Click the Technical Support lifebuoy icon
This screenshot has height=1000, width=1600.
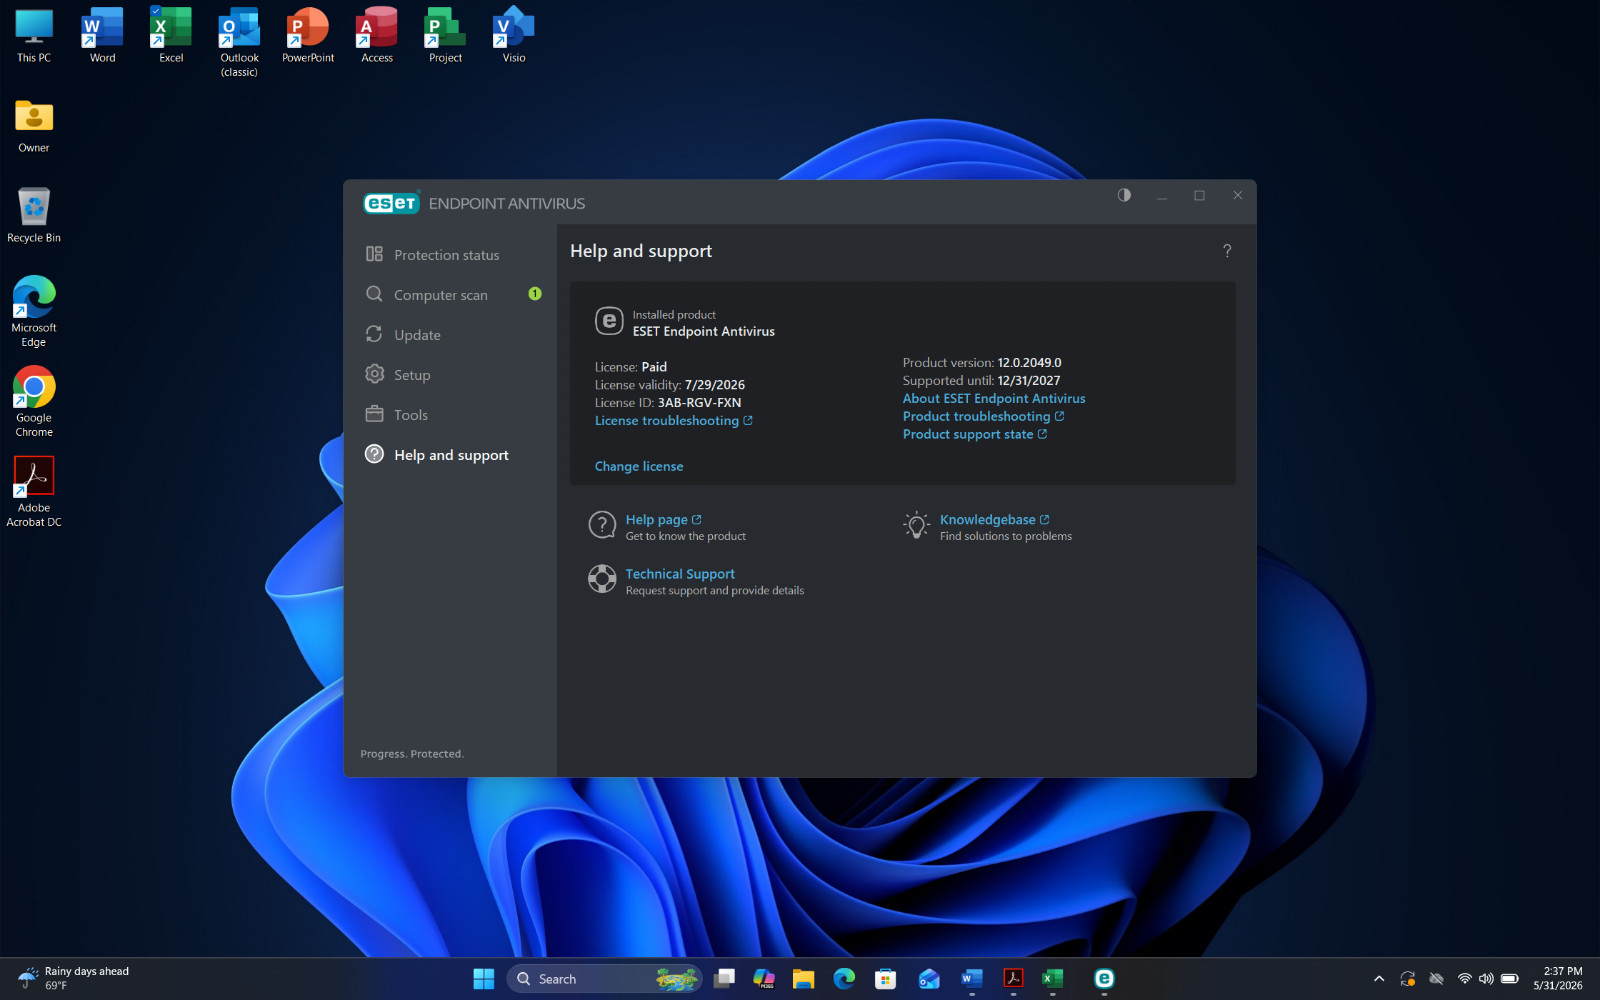[x=602, y=579]
